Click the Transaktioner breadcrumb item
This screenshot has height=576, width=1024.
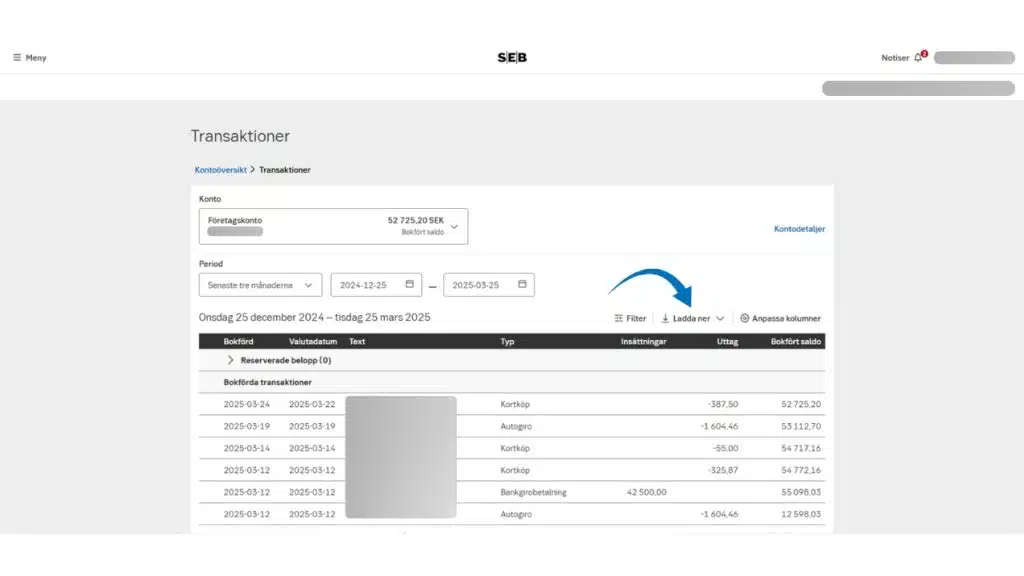(285, 170)
